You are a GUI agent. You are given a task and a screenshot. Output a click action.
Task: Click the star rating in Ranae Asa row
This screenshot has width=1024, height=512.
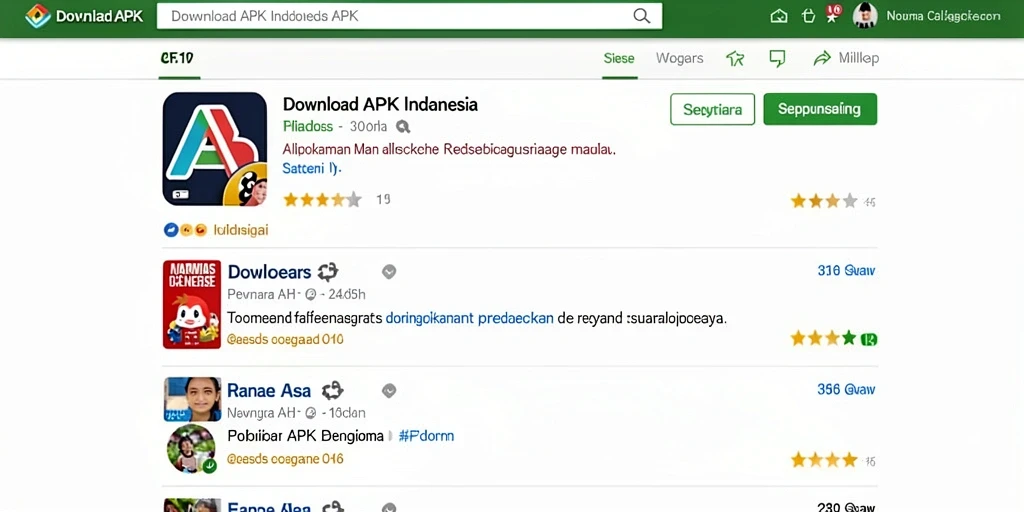pyautogui.click(x=824, y=460)
